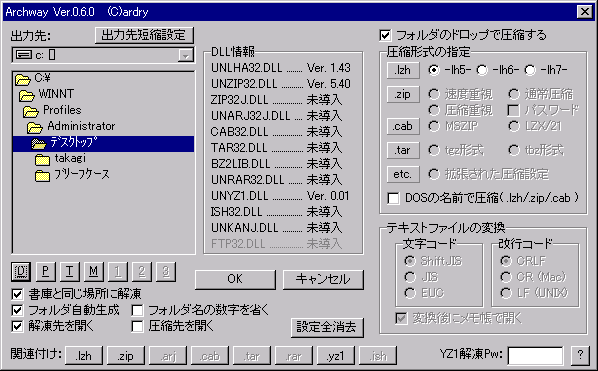The height and width of the screenshot is (371, 598).
Task: Click the .cab format button
Action: [403, 126]
